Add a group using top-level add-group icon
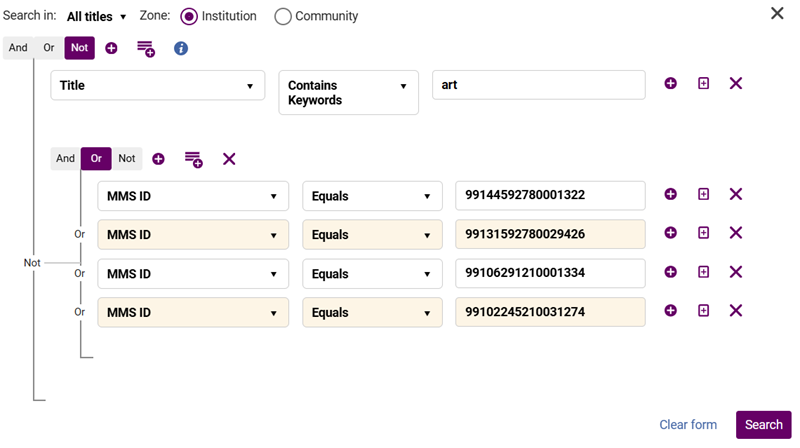The image size is (800, 448). pyautogui.click(x=146, y=49)
